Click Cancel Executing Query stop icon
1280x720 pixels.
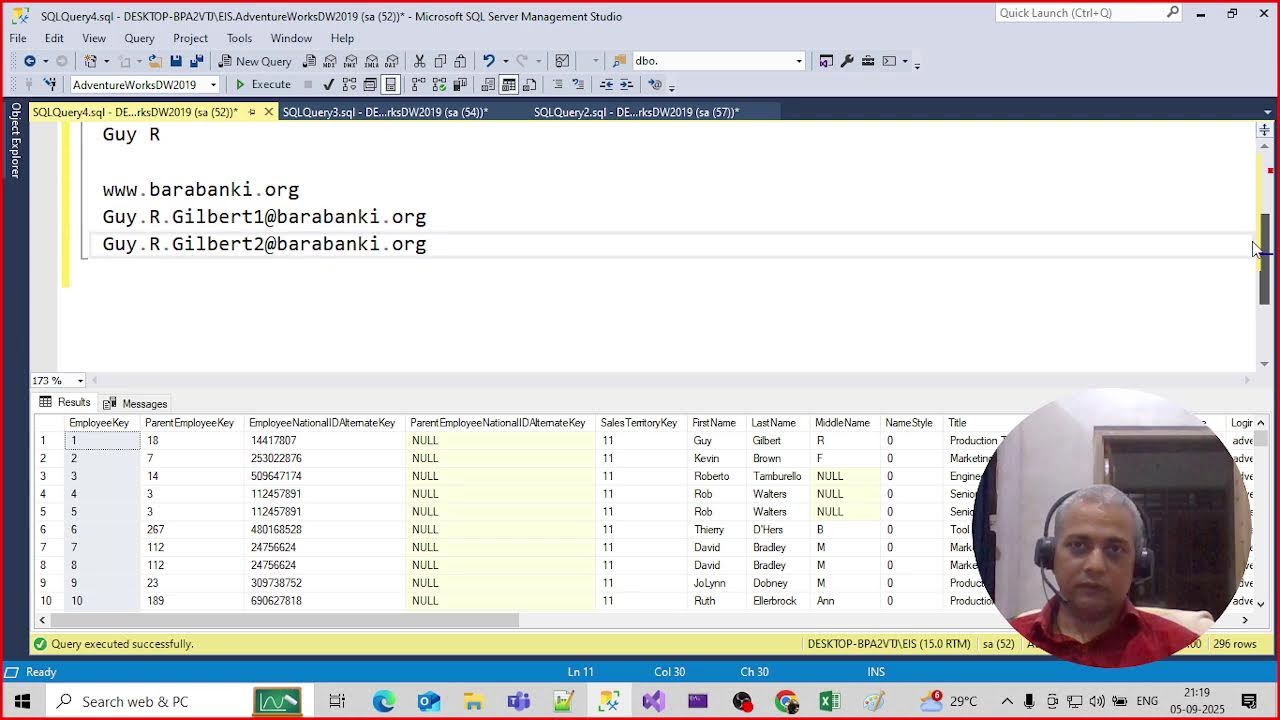click(308, 85)
